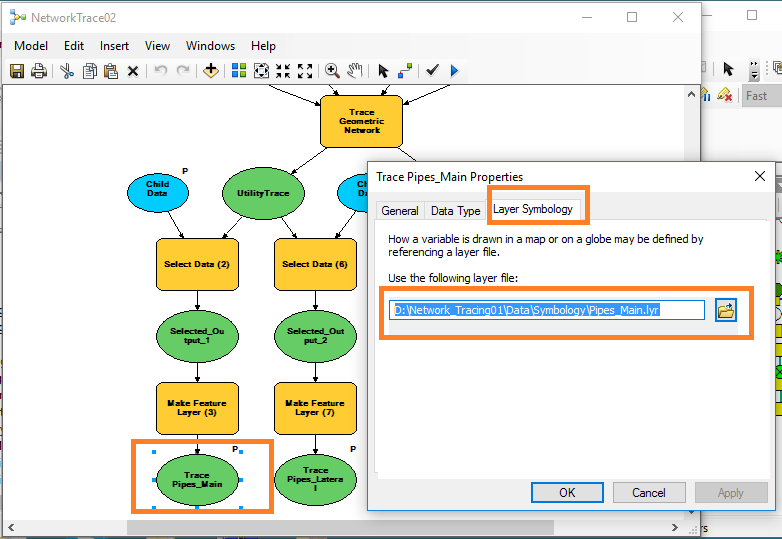Select the Make Feature Layer (7) tool
Screen dimensions: 782x539
click(315, 408)
